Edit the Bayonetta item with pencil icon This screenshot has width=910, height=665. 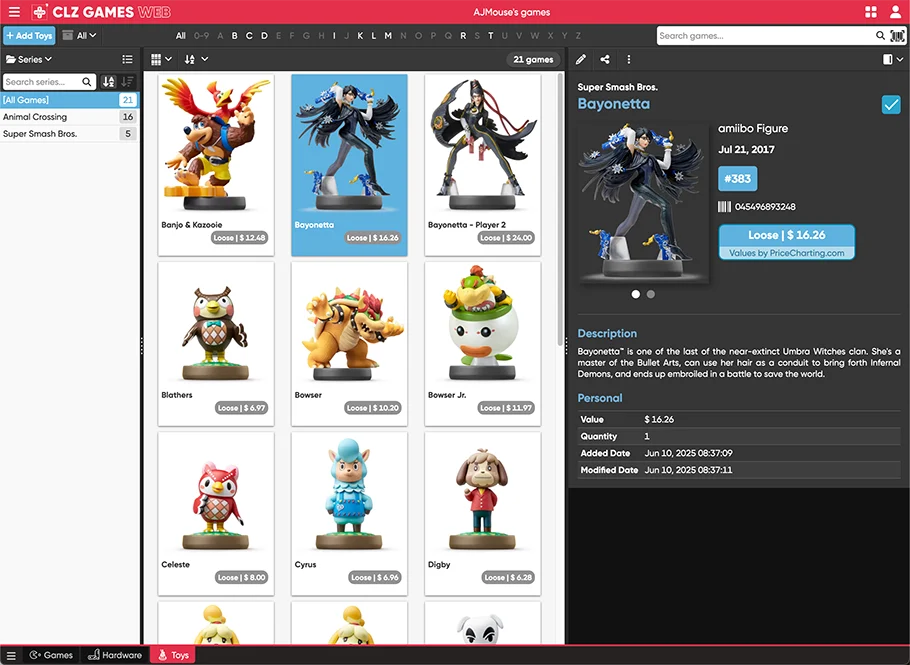[580, 59]
